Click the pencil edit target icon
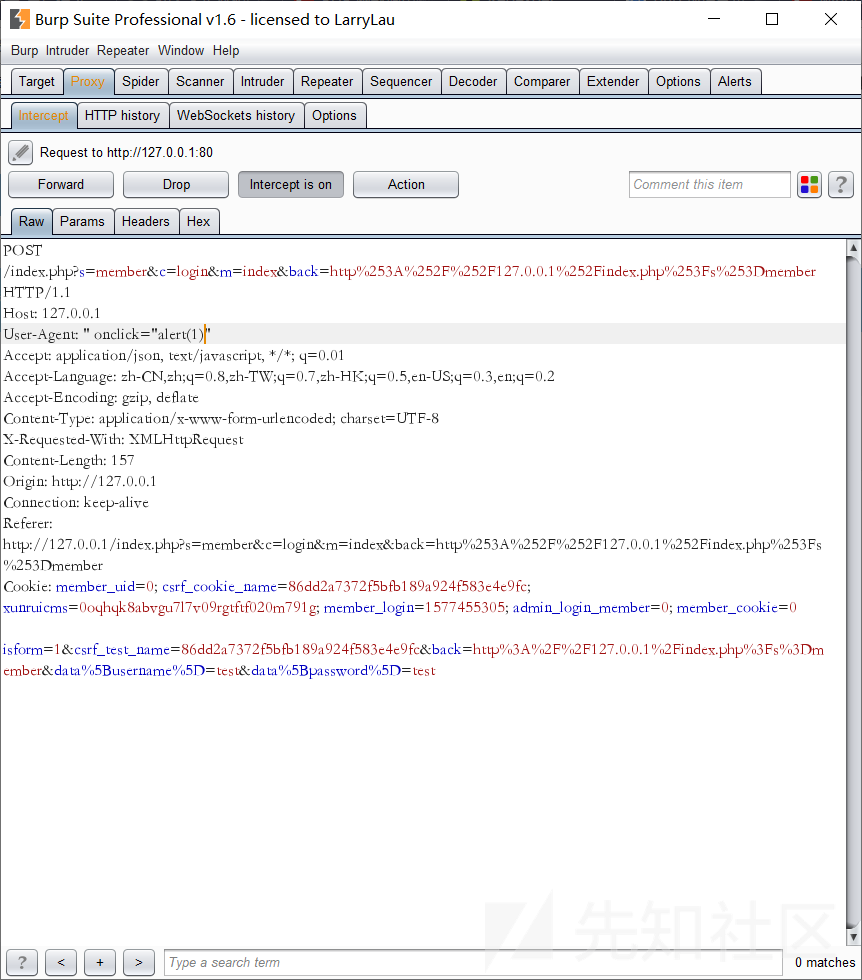Viewport: 862px width, 980px height. 21,152
